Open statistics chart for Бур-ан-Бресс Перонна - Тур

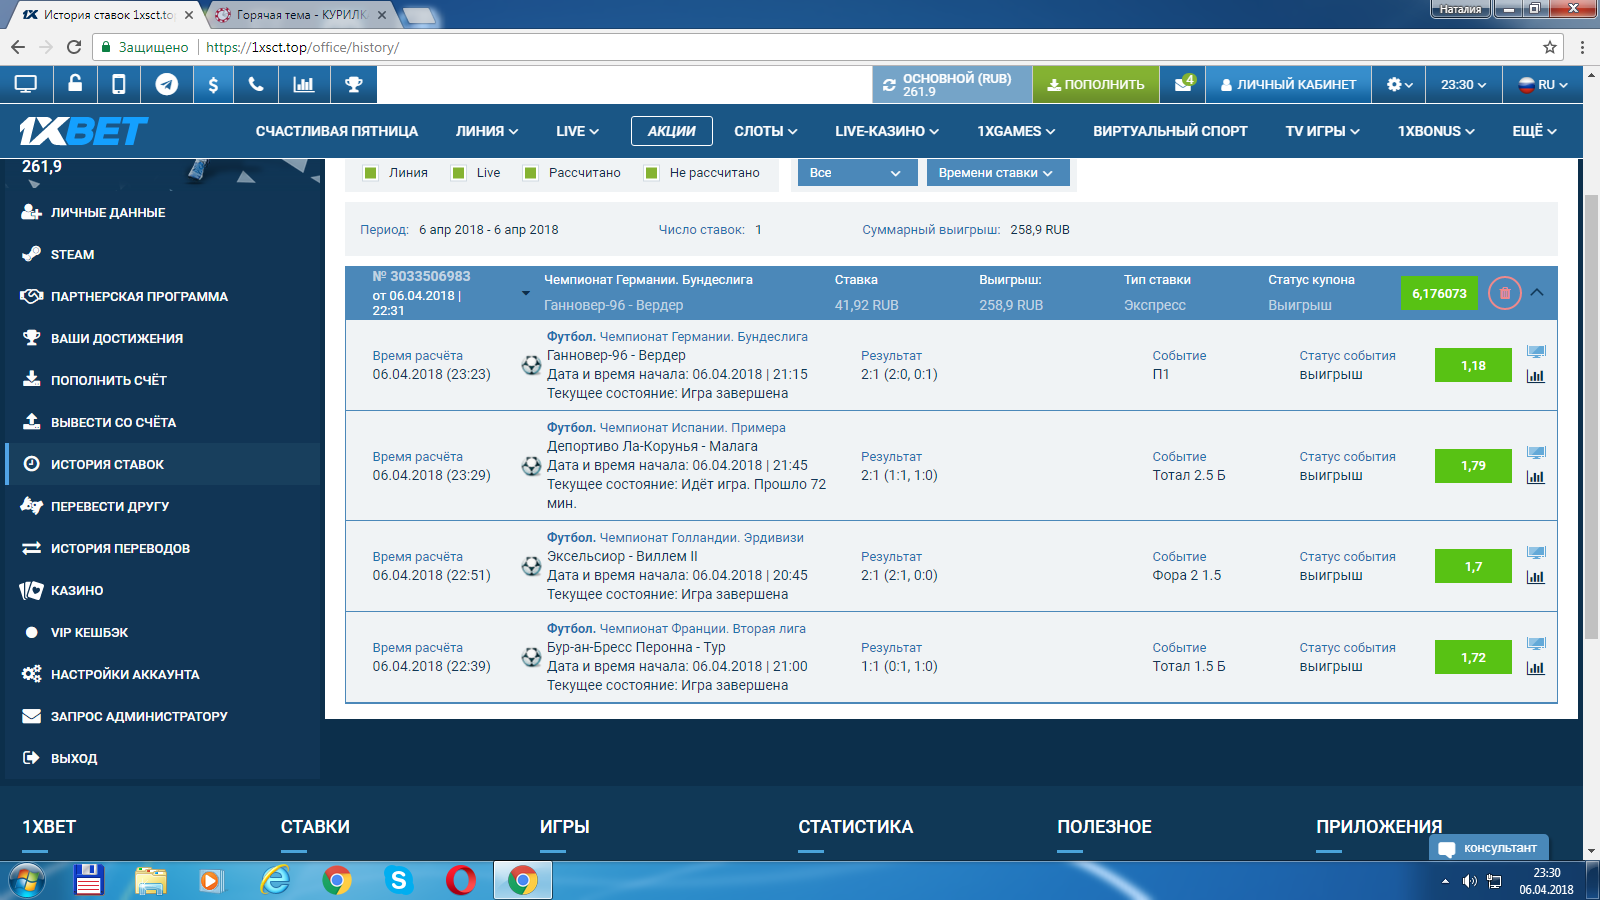[x=1536, y=668]
